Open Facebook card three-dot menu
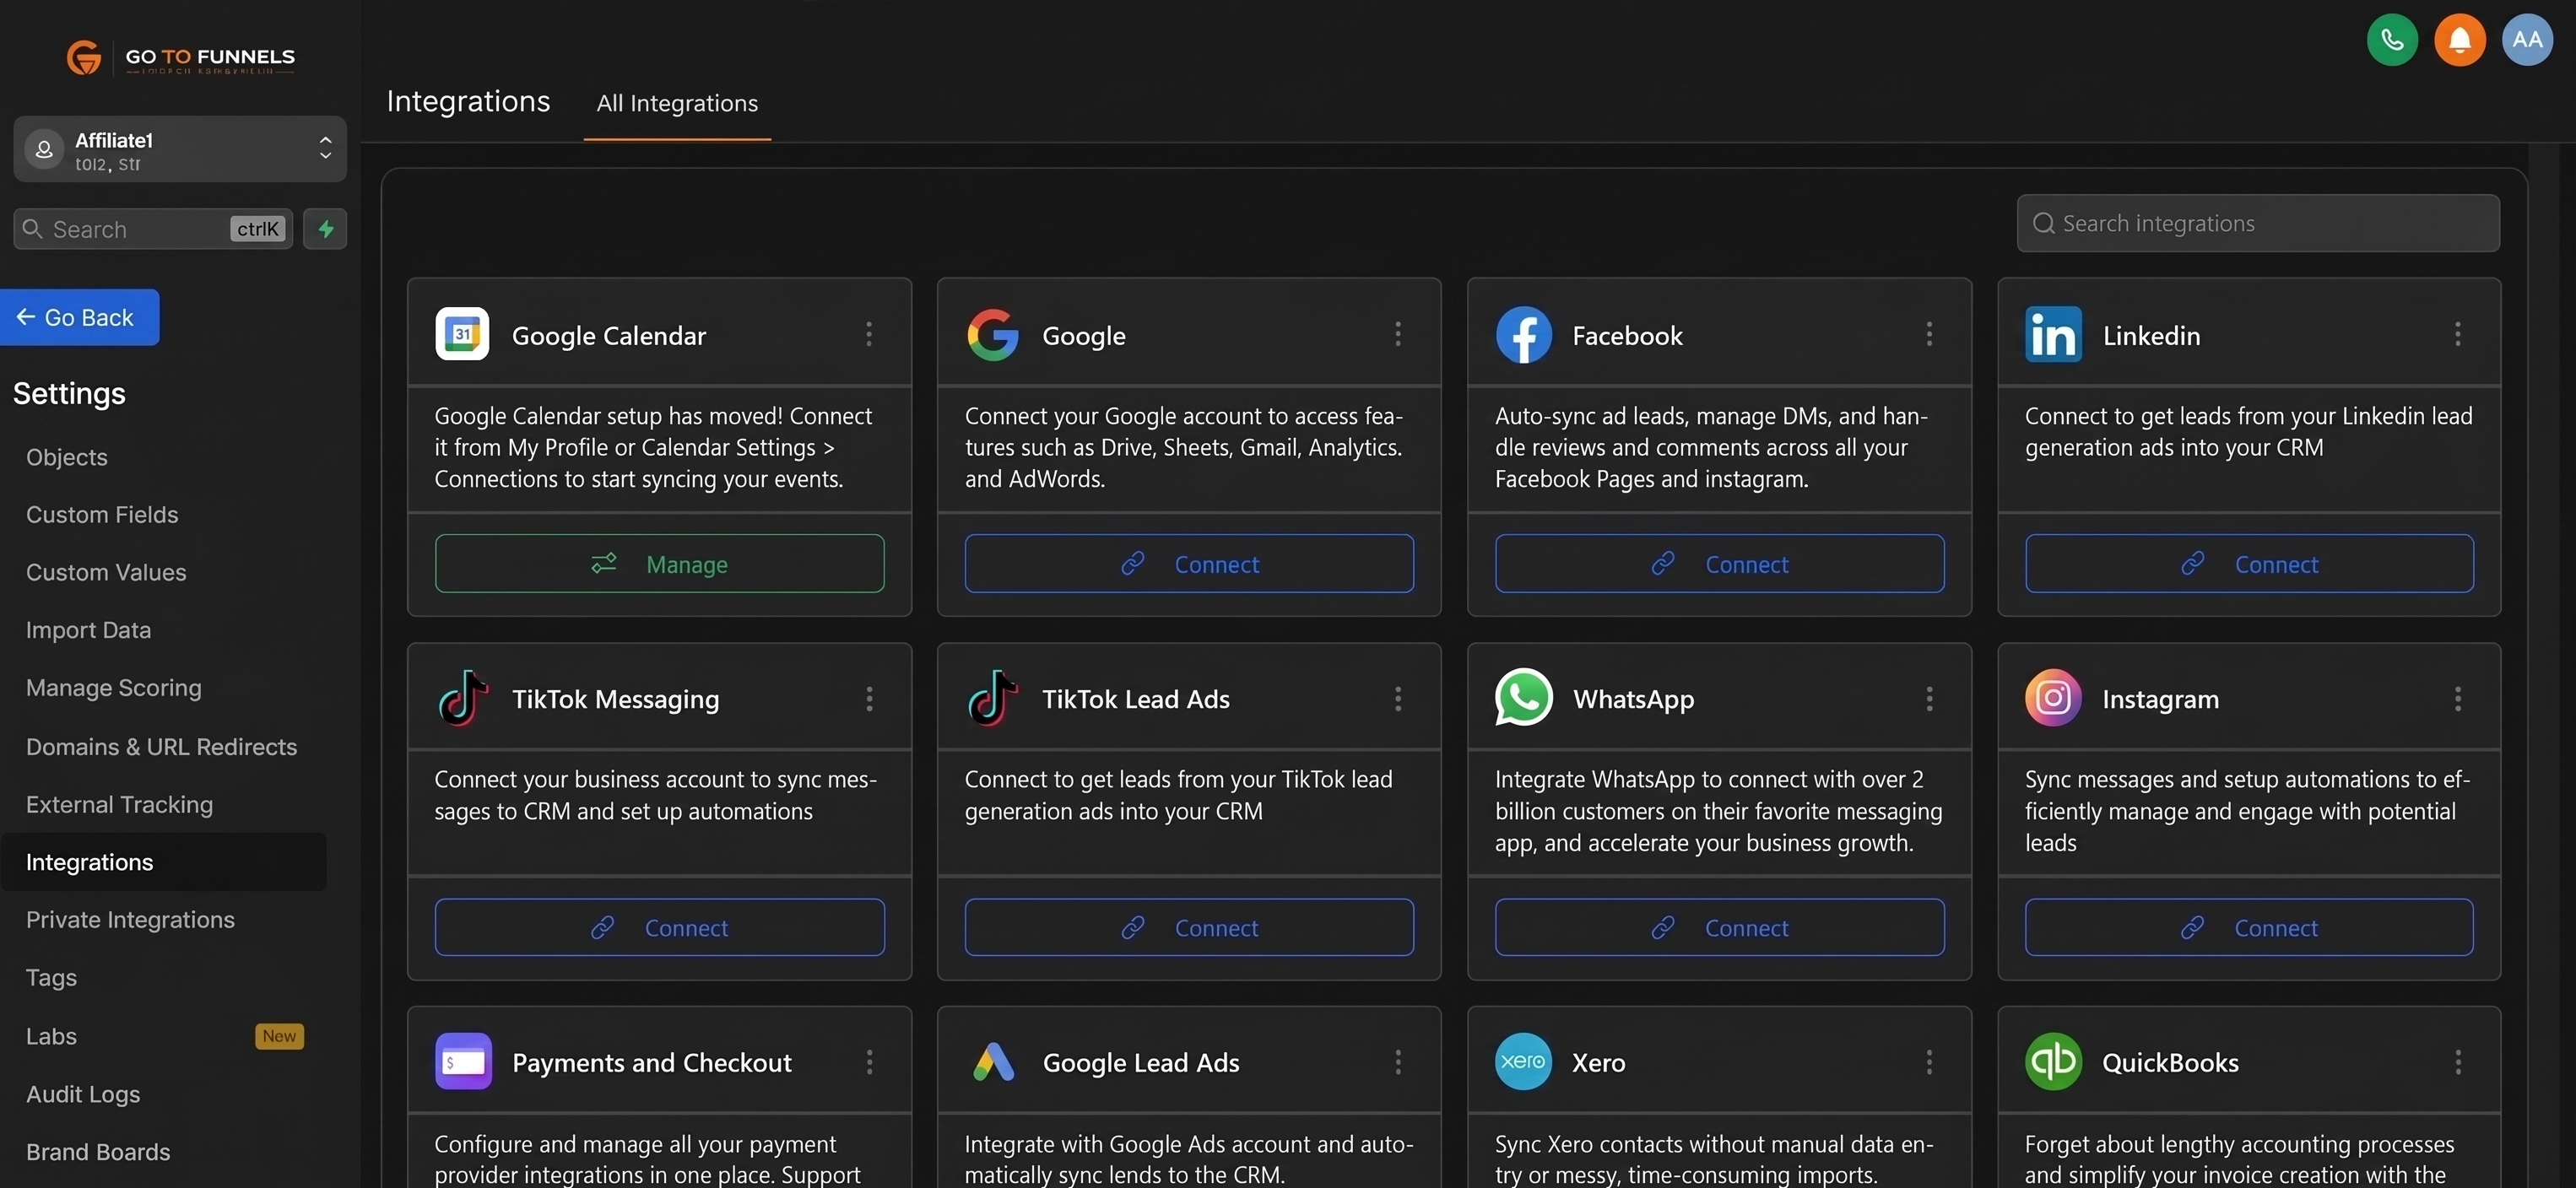The image size is (2576, 1188). (x=1928, y=334)
